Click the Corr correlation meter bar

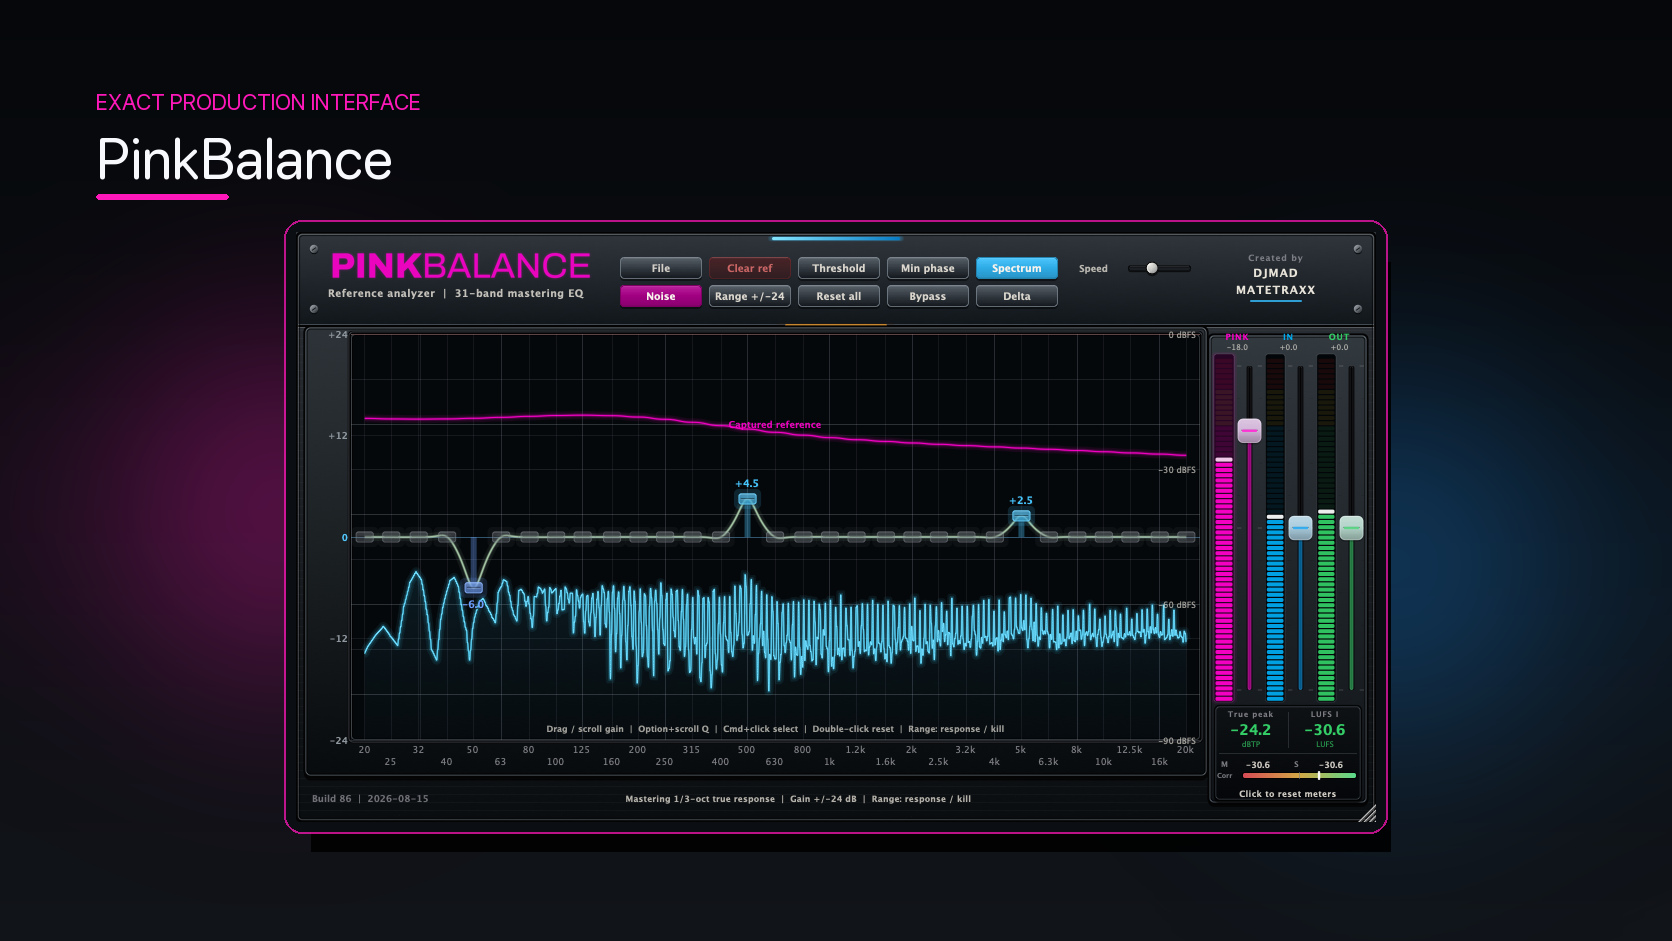pyautogui.click(x=1299, y=775)
